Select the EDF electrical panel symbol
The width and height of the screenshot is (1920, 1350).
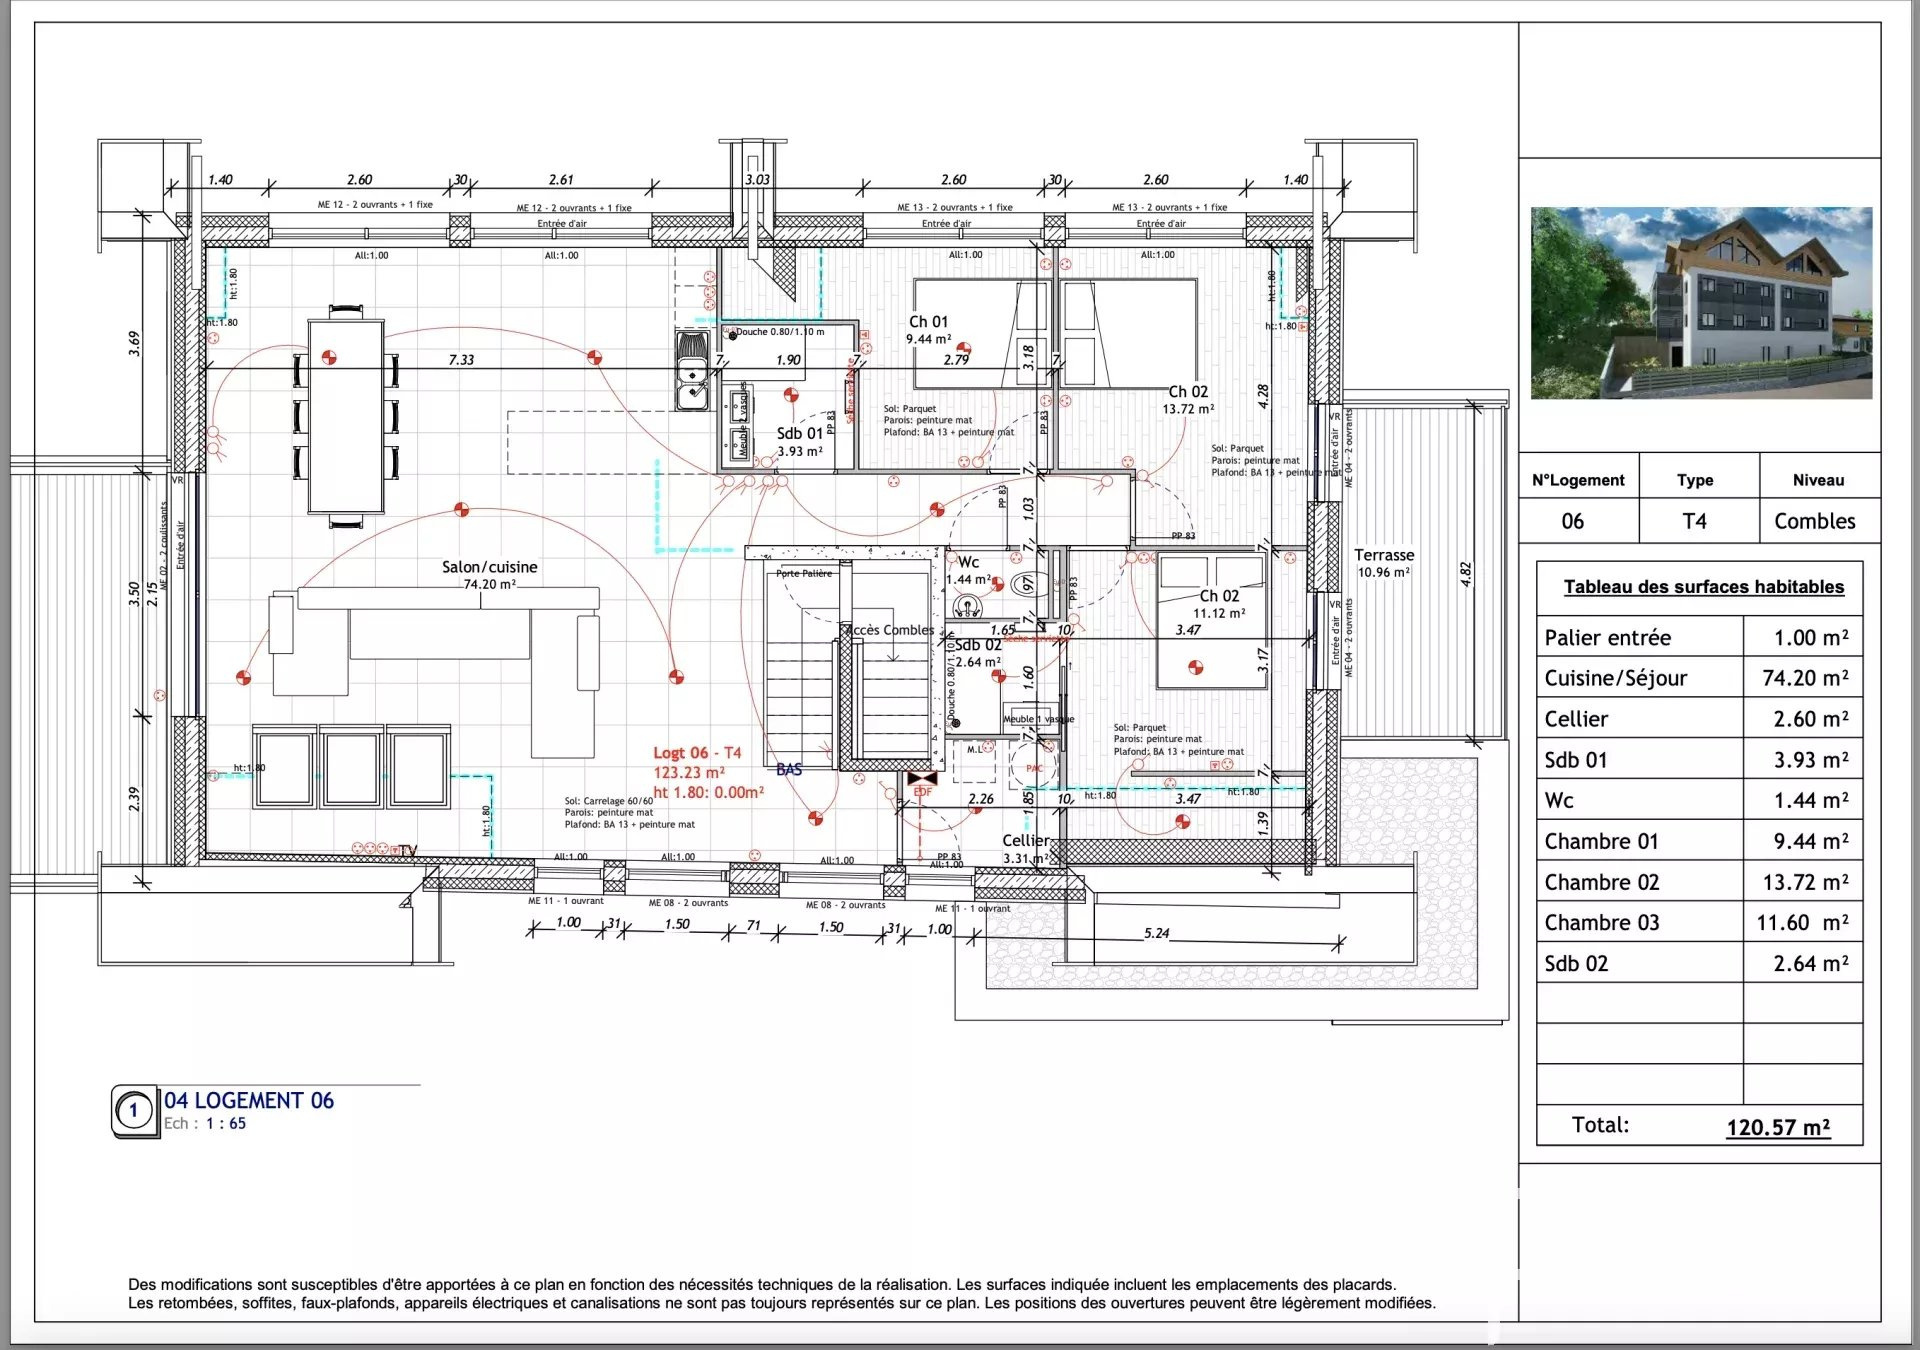tap(922, 778)
